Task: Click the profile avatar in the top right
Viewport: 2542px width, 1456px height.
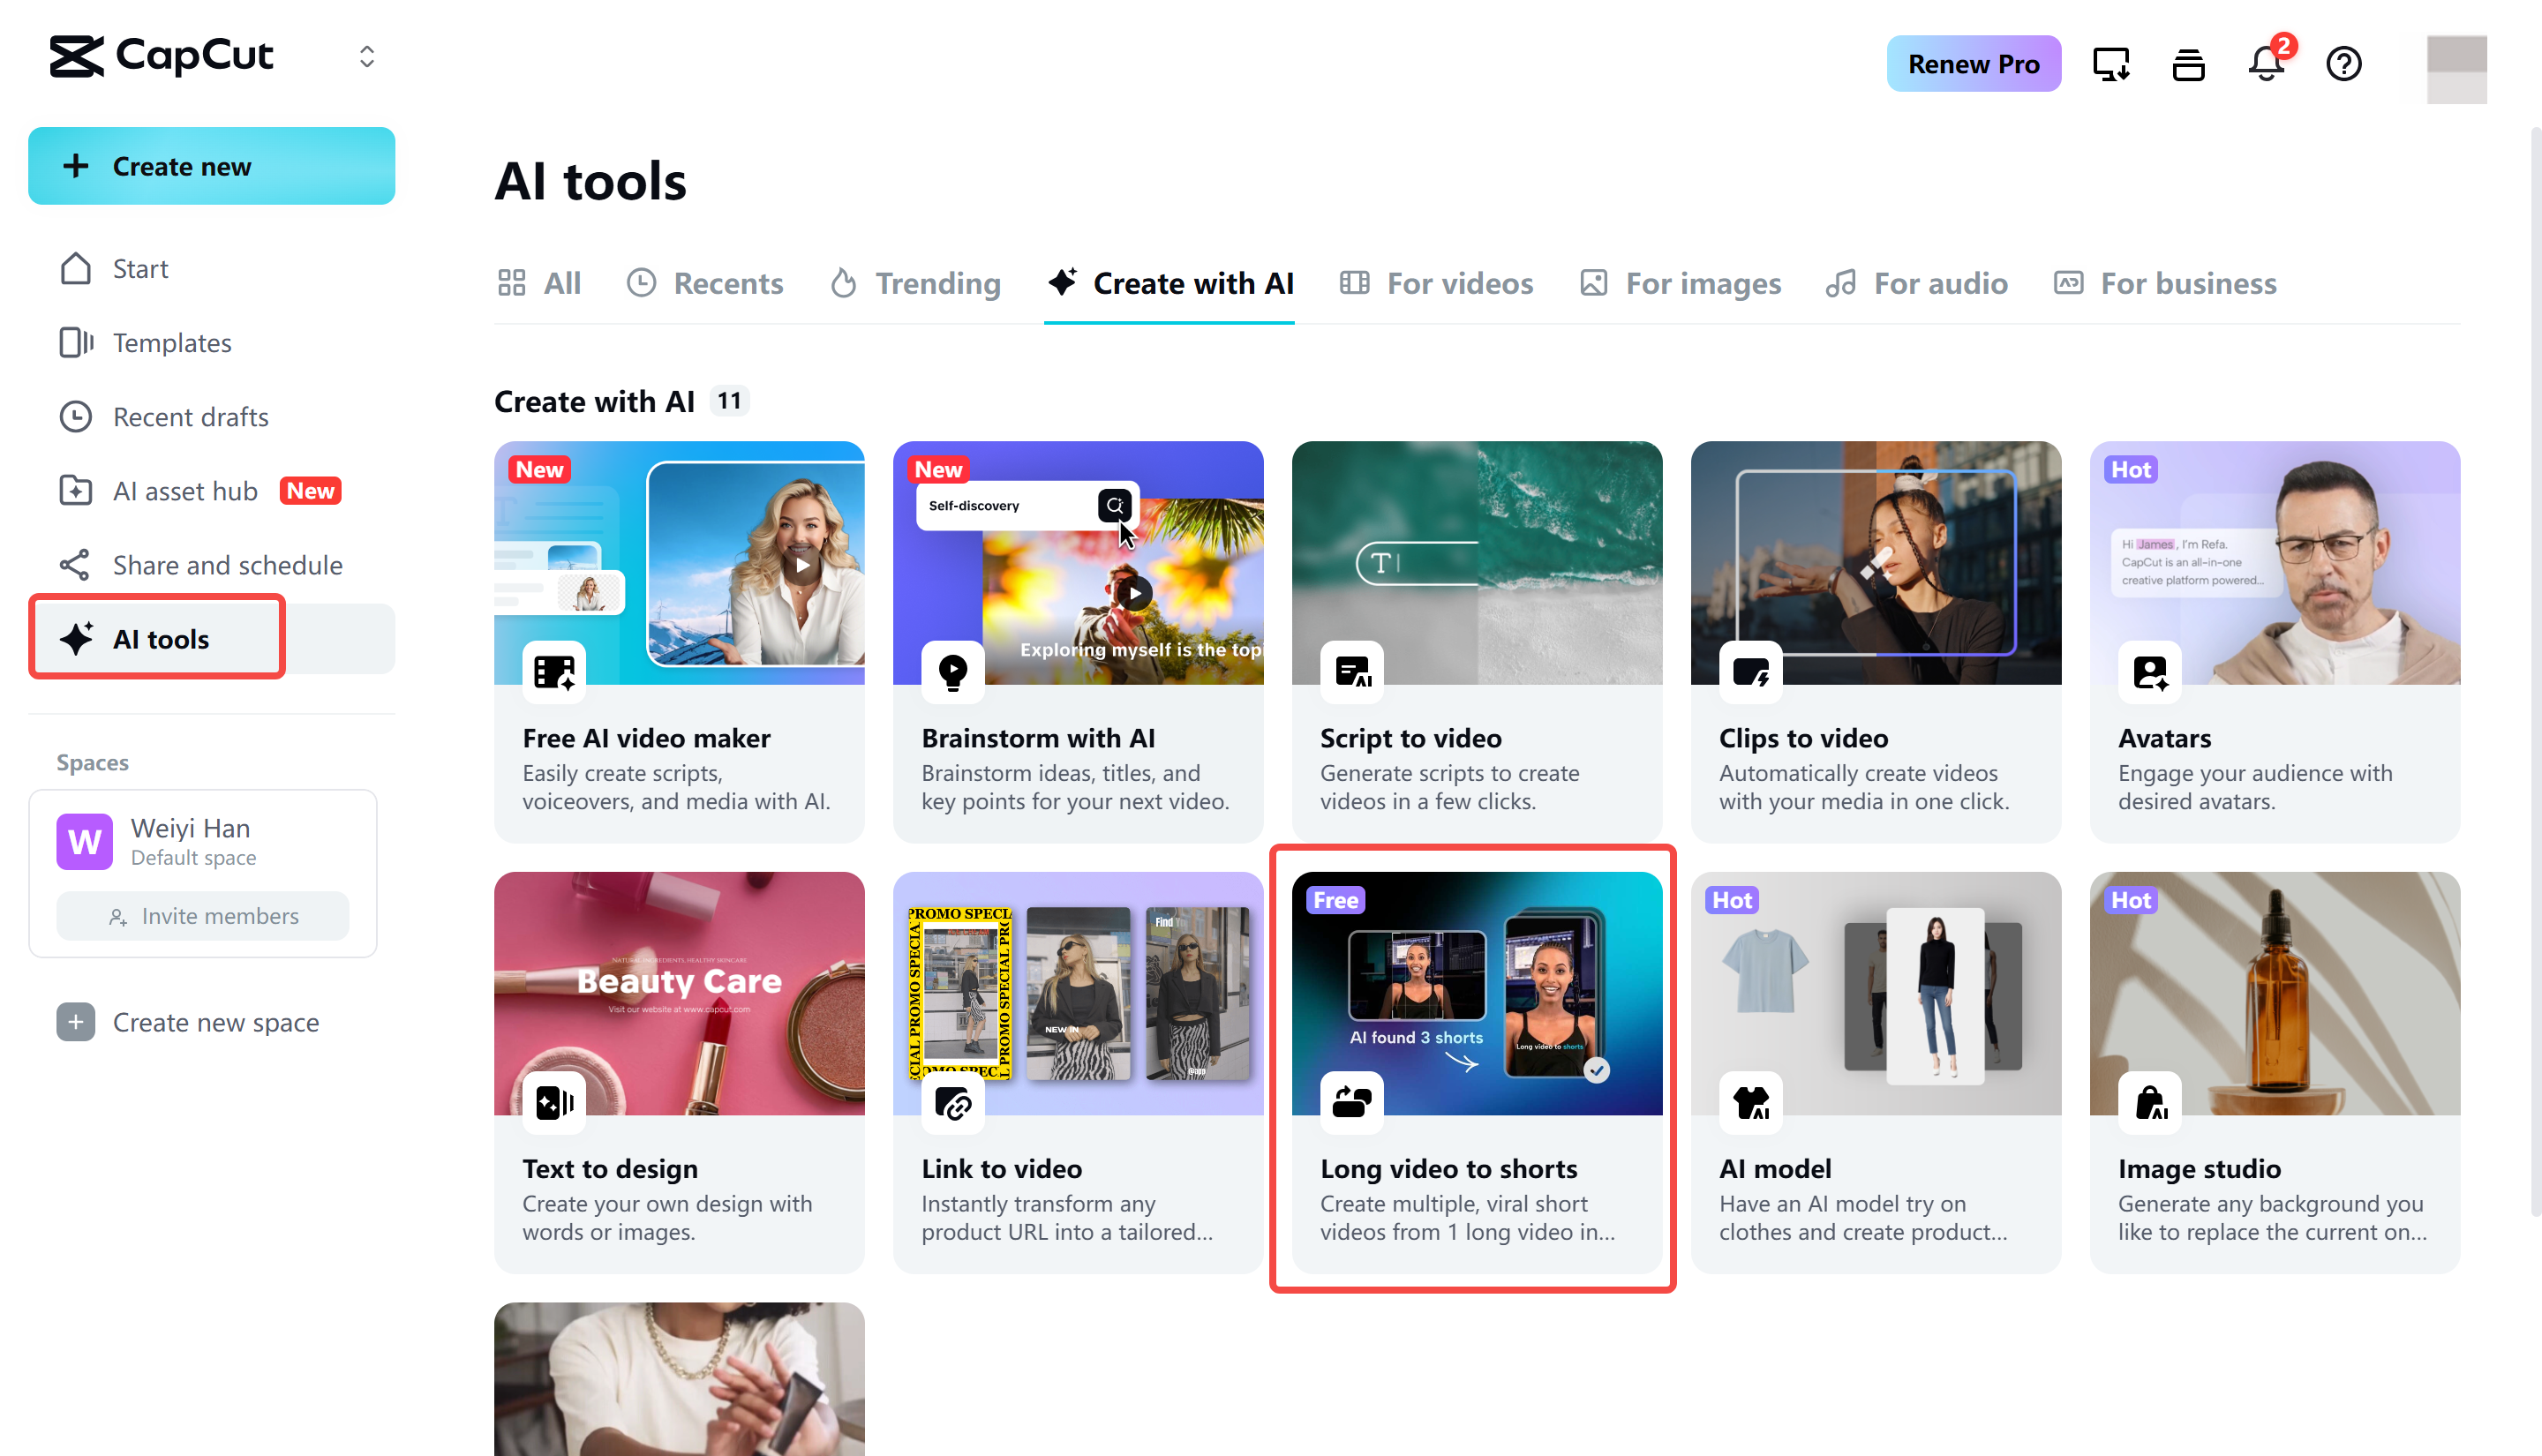Action: click(x=2457, y=68)
